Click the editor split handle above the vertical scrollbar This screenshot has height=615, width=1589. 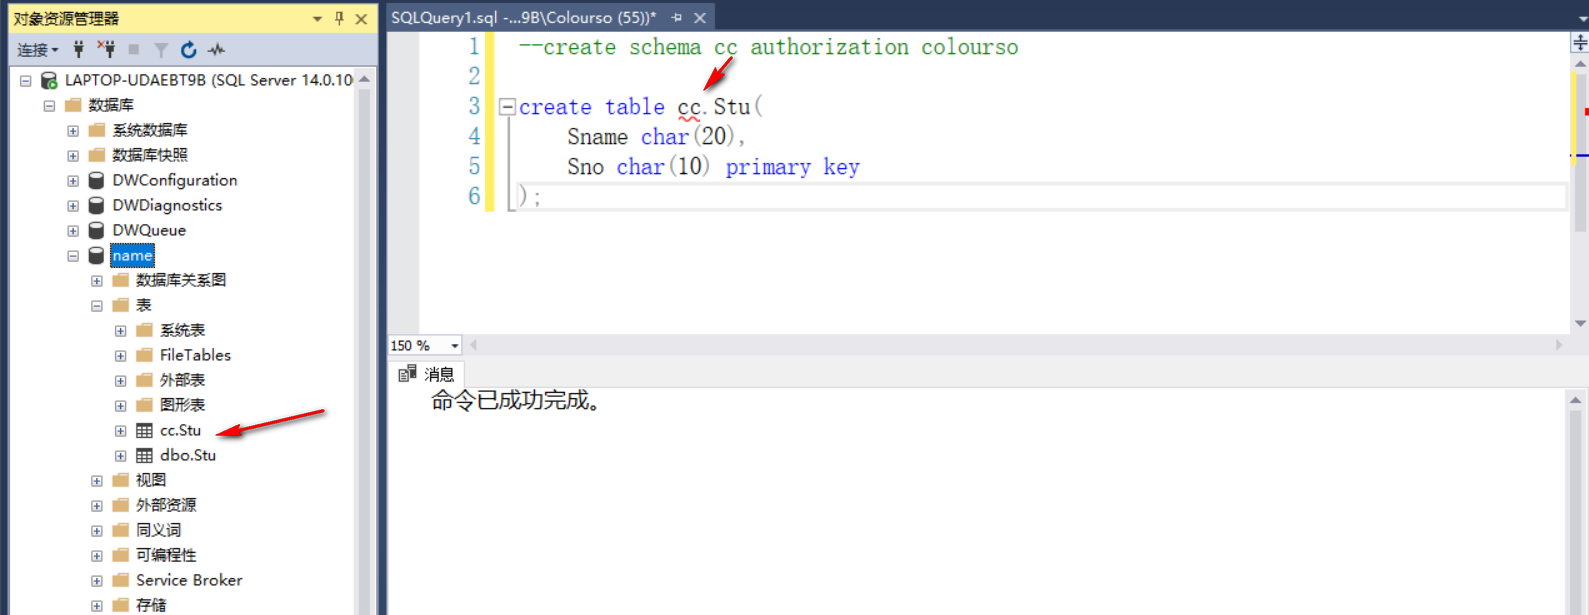tap(1580, 42)
